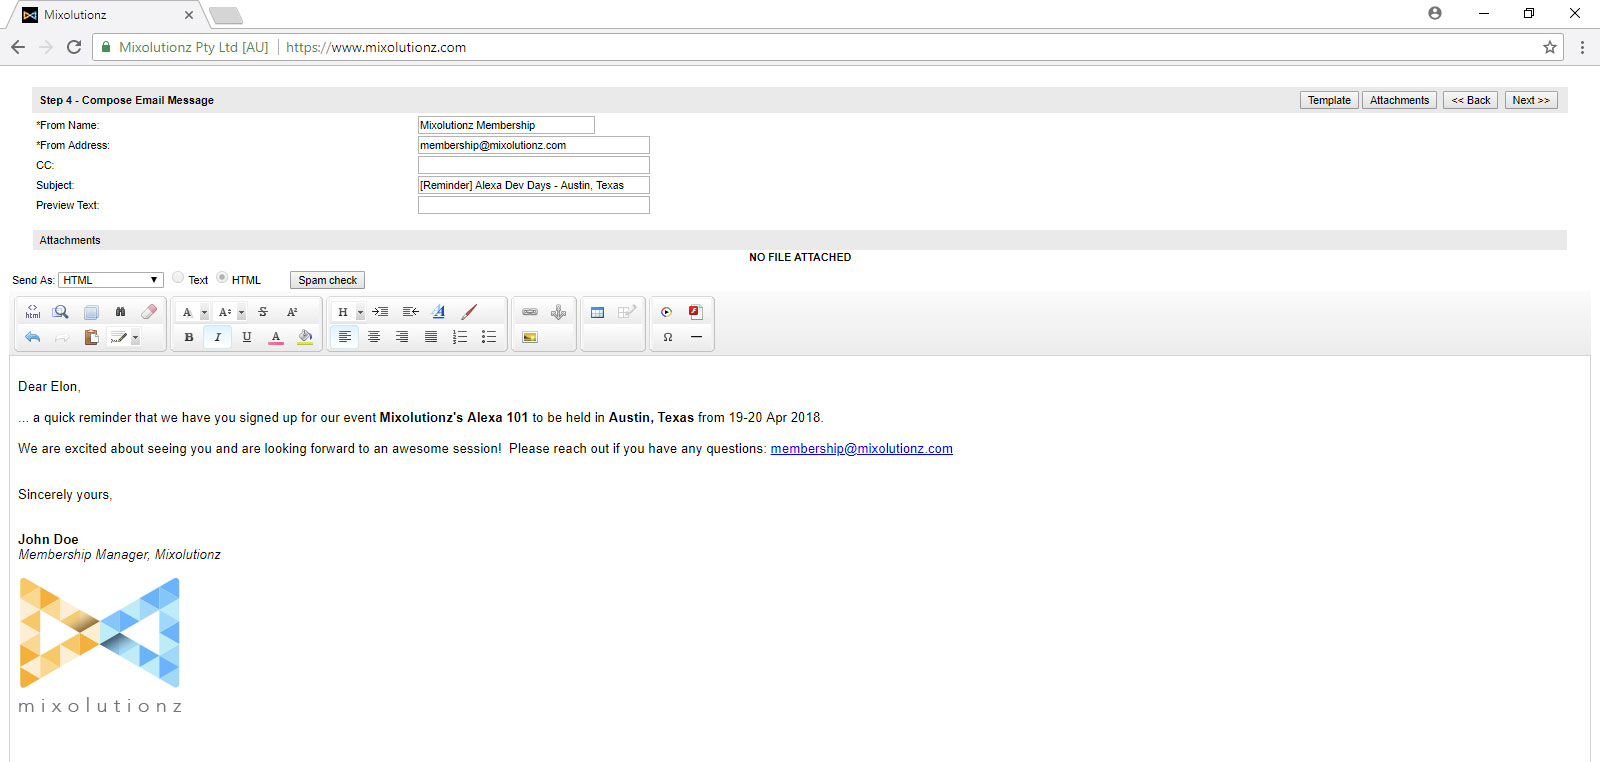Insert horizontal rule icon

tap(696, 337)
